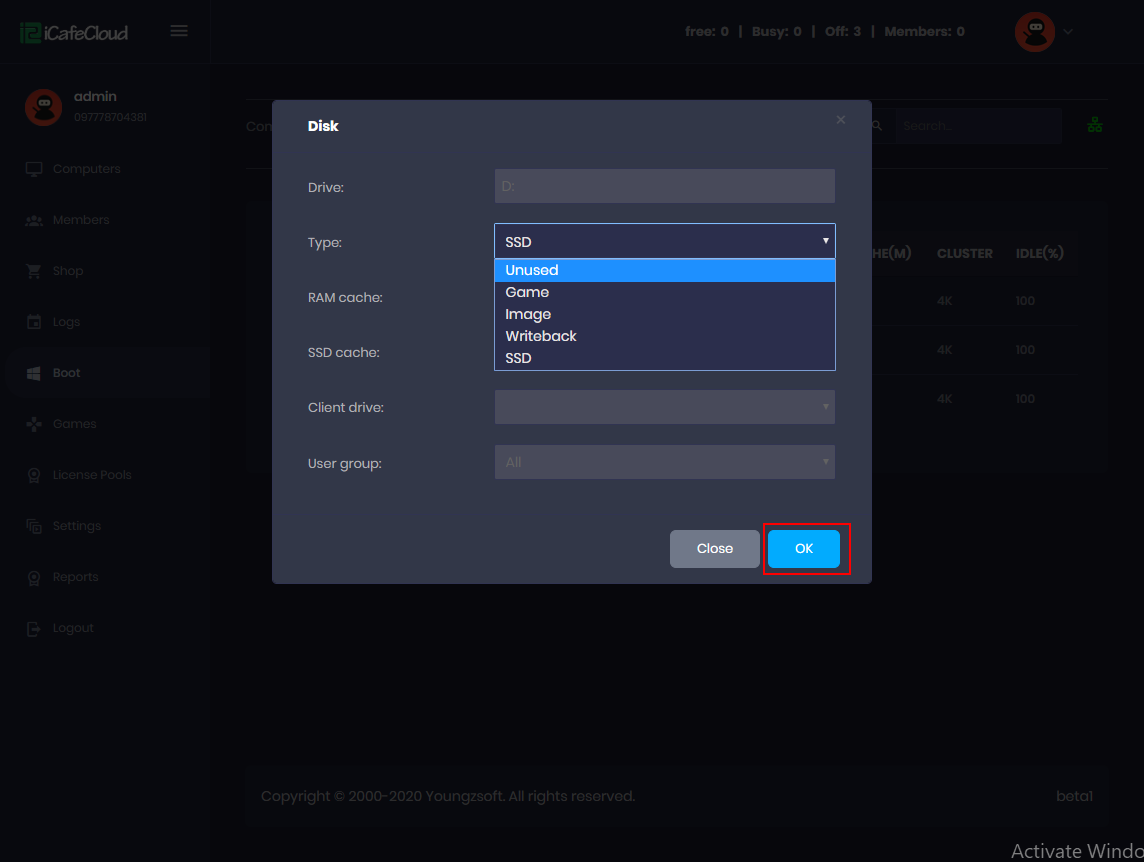
Task: Click the green network topology icon
Action: [x=1094, y=124]
